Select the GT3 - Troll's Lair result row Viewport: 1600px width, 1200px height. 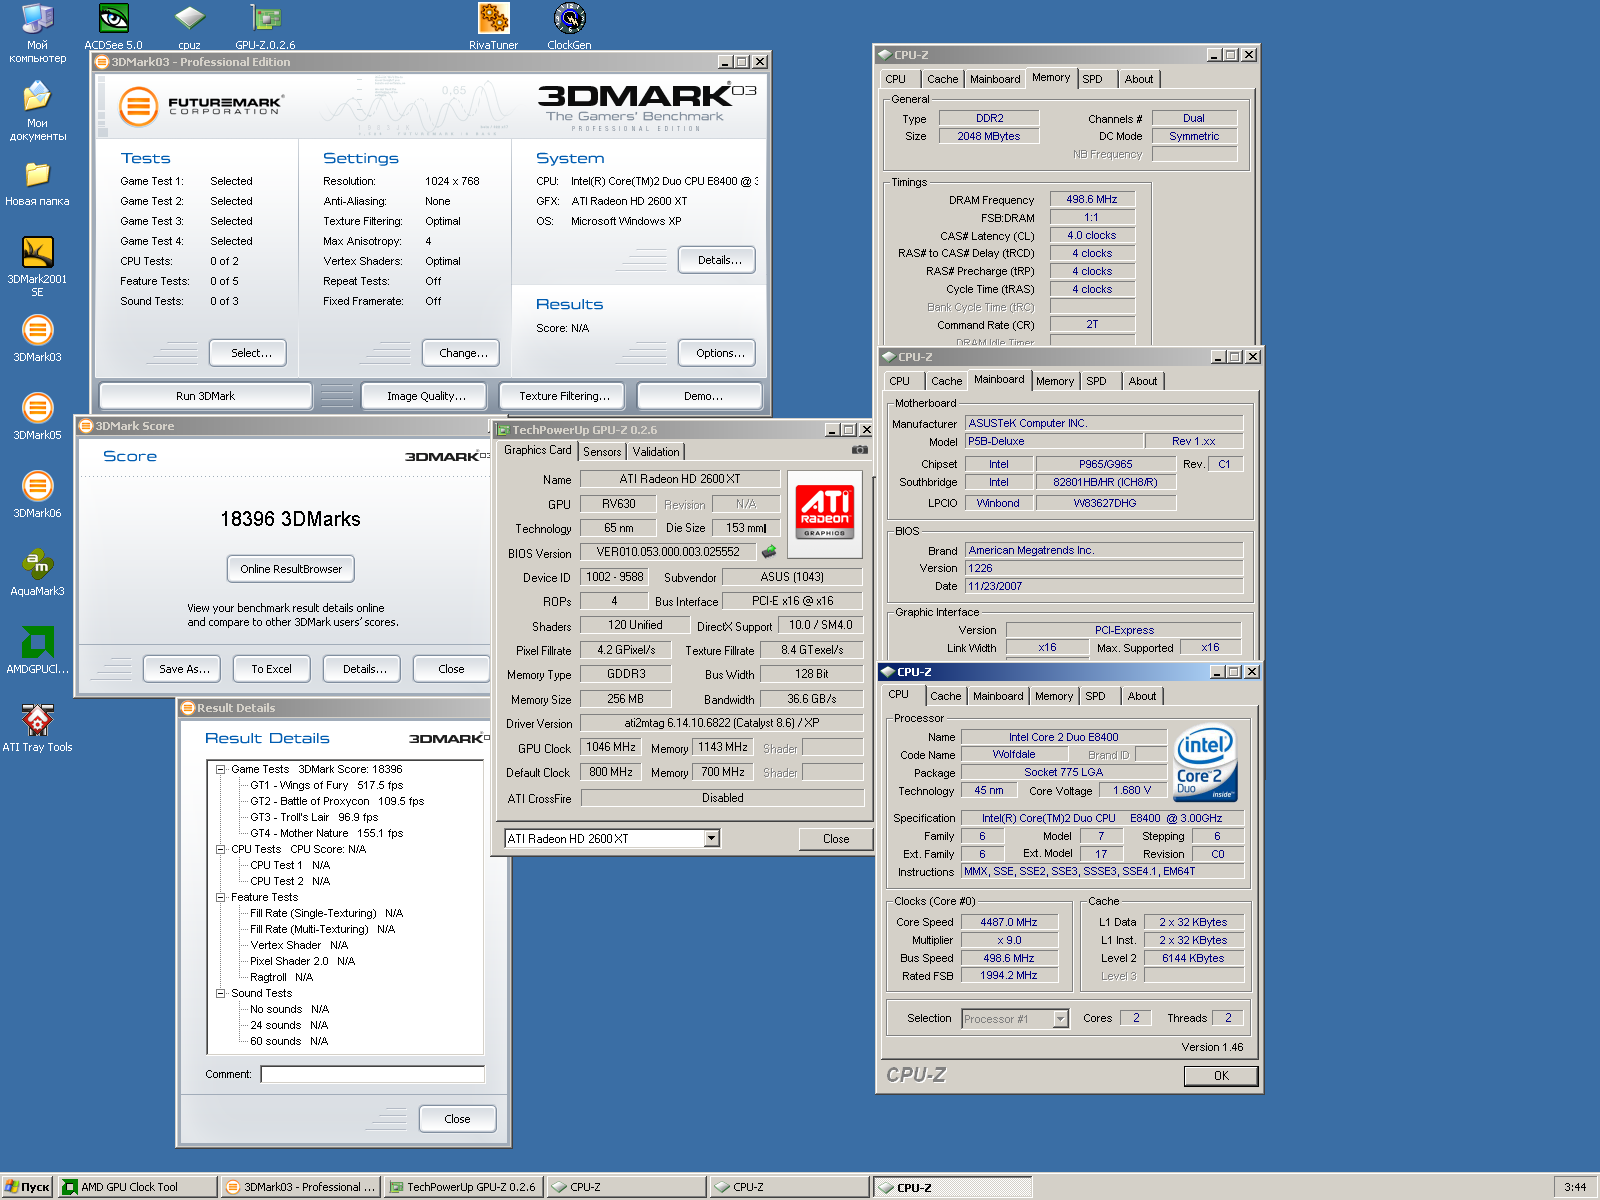pyautogui.click(x=314, y=817)
